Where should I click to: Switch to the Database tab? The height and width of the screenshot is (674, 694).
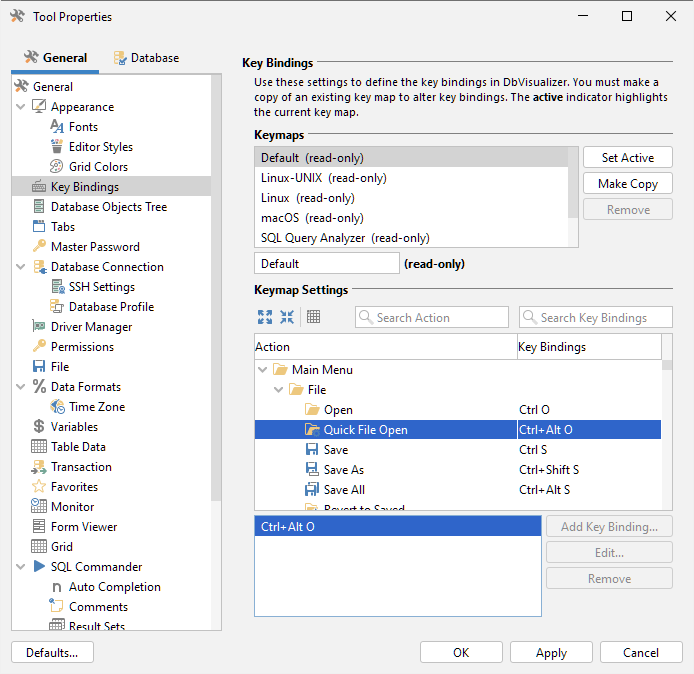(x=146, y=58)
